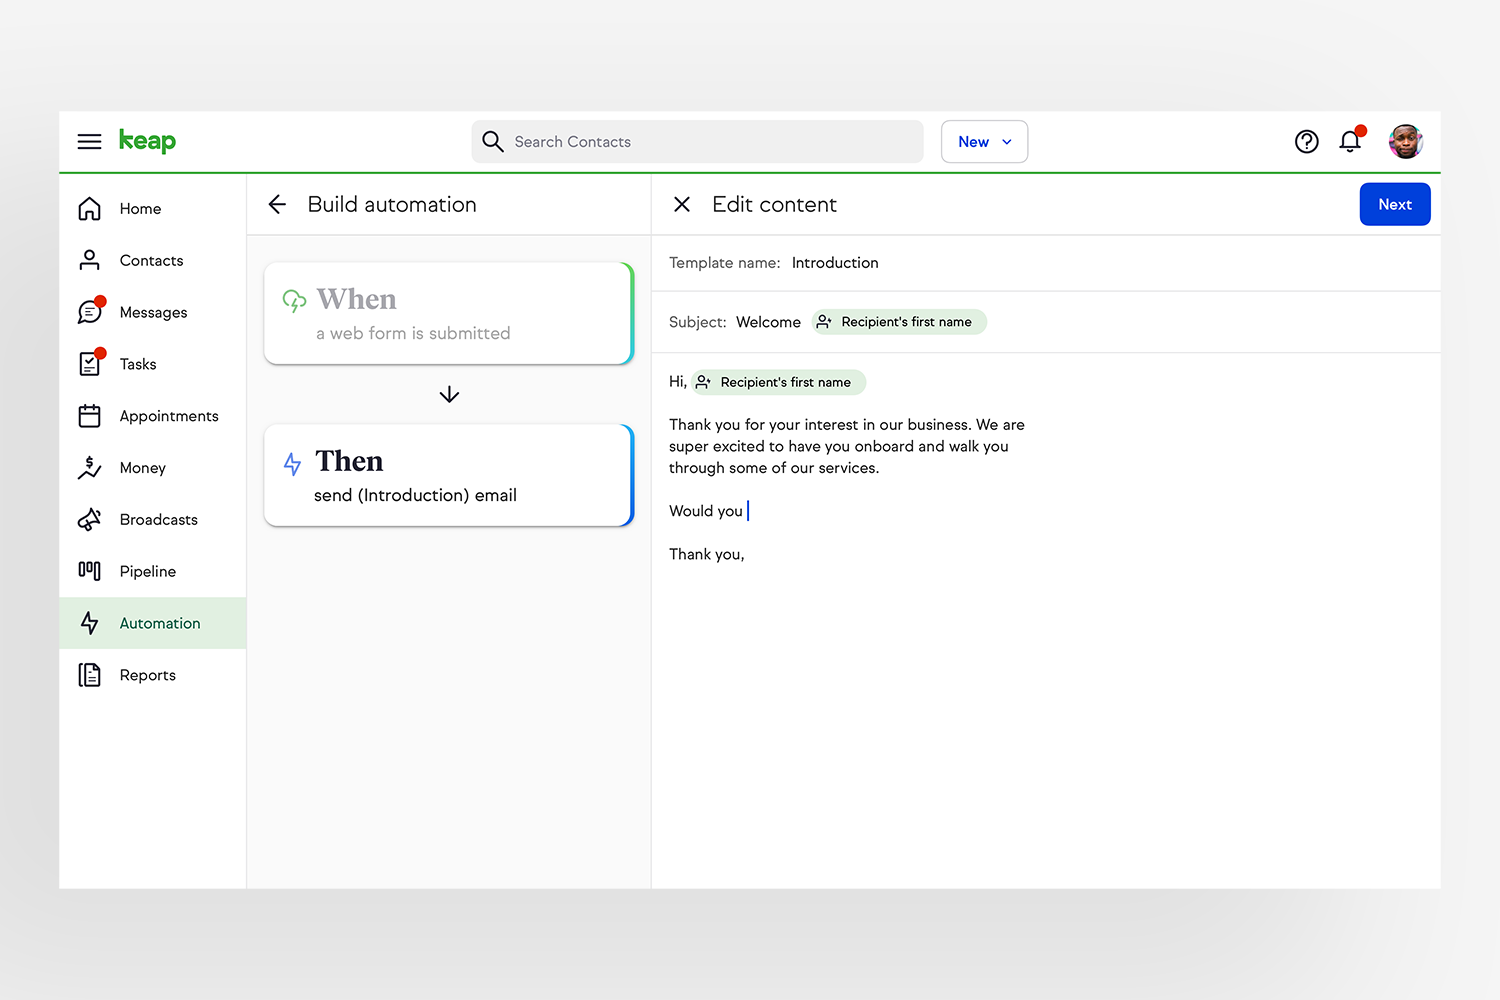Close the Edit content panel
Image resolution: width=1500 pixels, height=1000 pixels.
(x=682, y=204)
